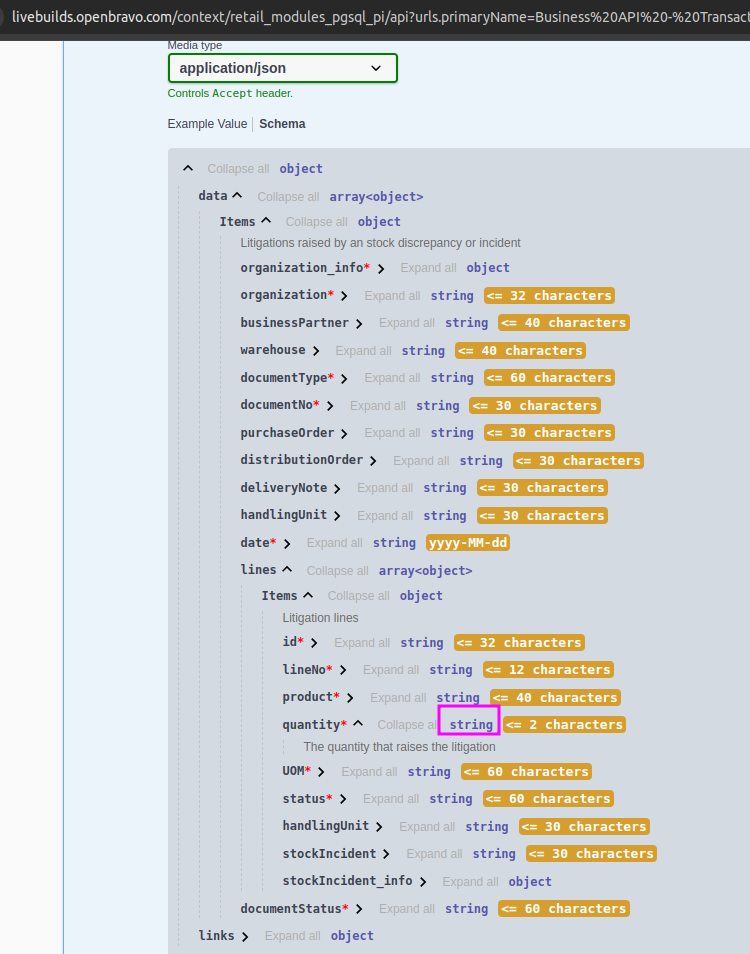Image resolution: width=750 pixels, height=954 pixels.
Task: Click Collapse all beside root object
Action: pos(238,169)
